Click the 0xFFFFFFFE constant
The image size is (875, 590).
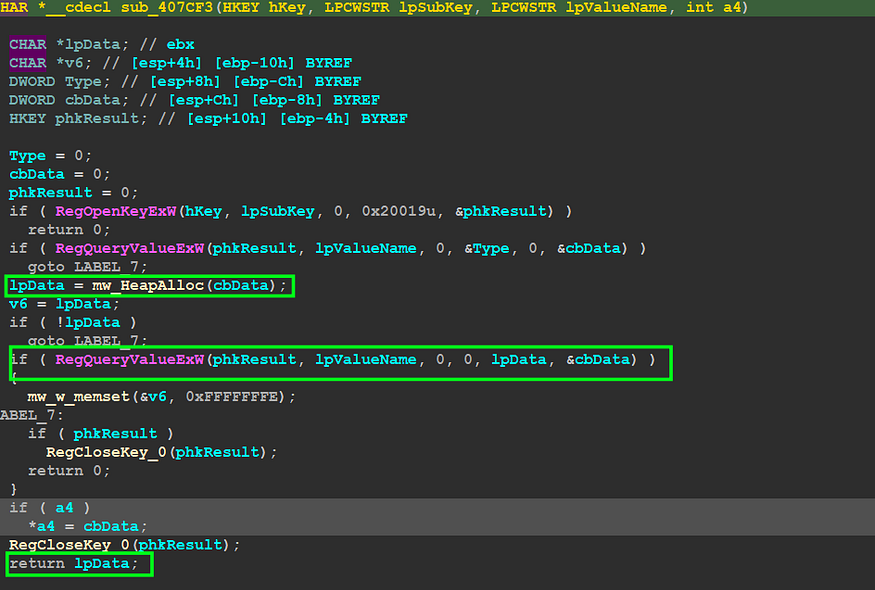tap(232, 396)
